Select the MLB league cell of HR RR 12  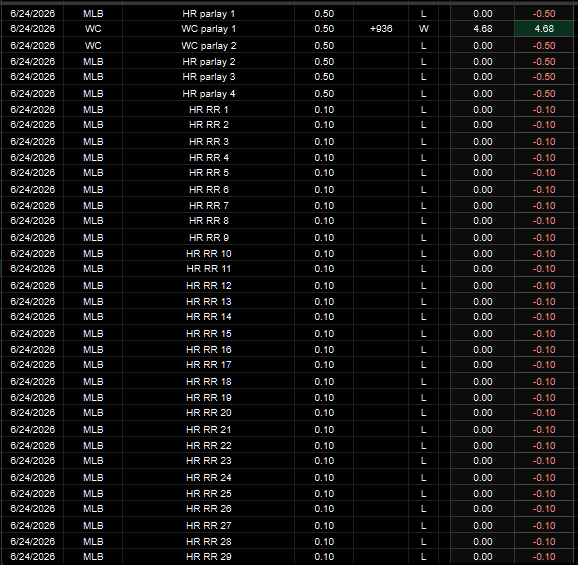[x=93, y=286]
